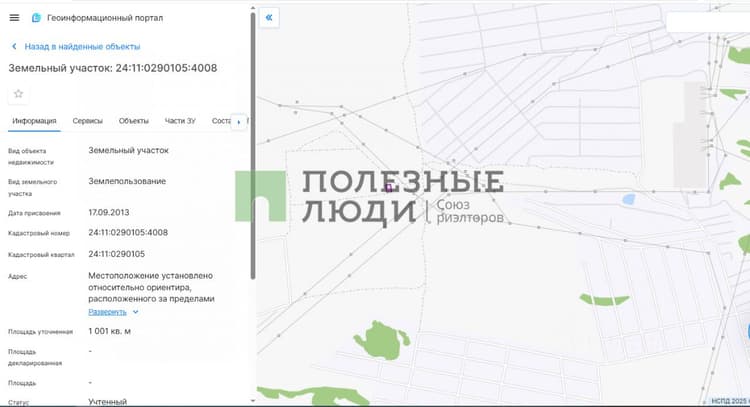This screenshot has width=750, height=407.
Task: Click the address text Местоположение установлено
Action: (x=150, y=275)
